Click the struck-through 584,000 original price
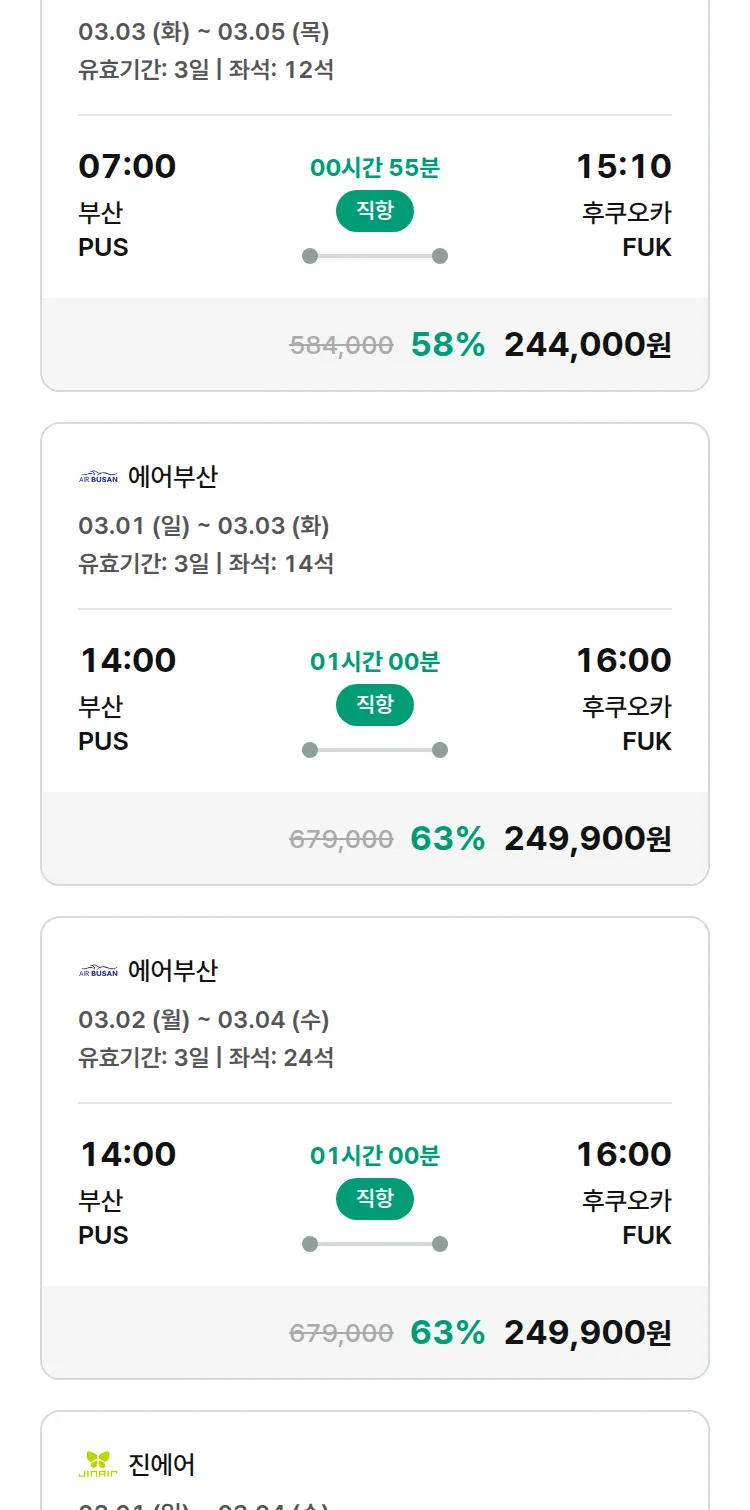This screenshot has width=750, height=1510. coord(341,346)
